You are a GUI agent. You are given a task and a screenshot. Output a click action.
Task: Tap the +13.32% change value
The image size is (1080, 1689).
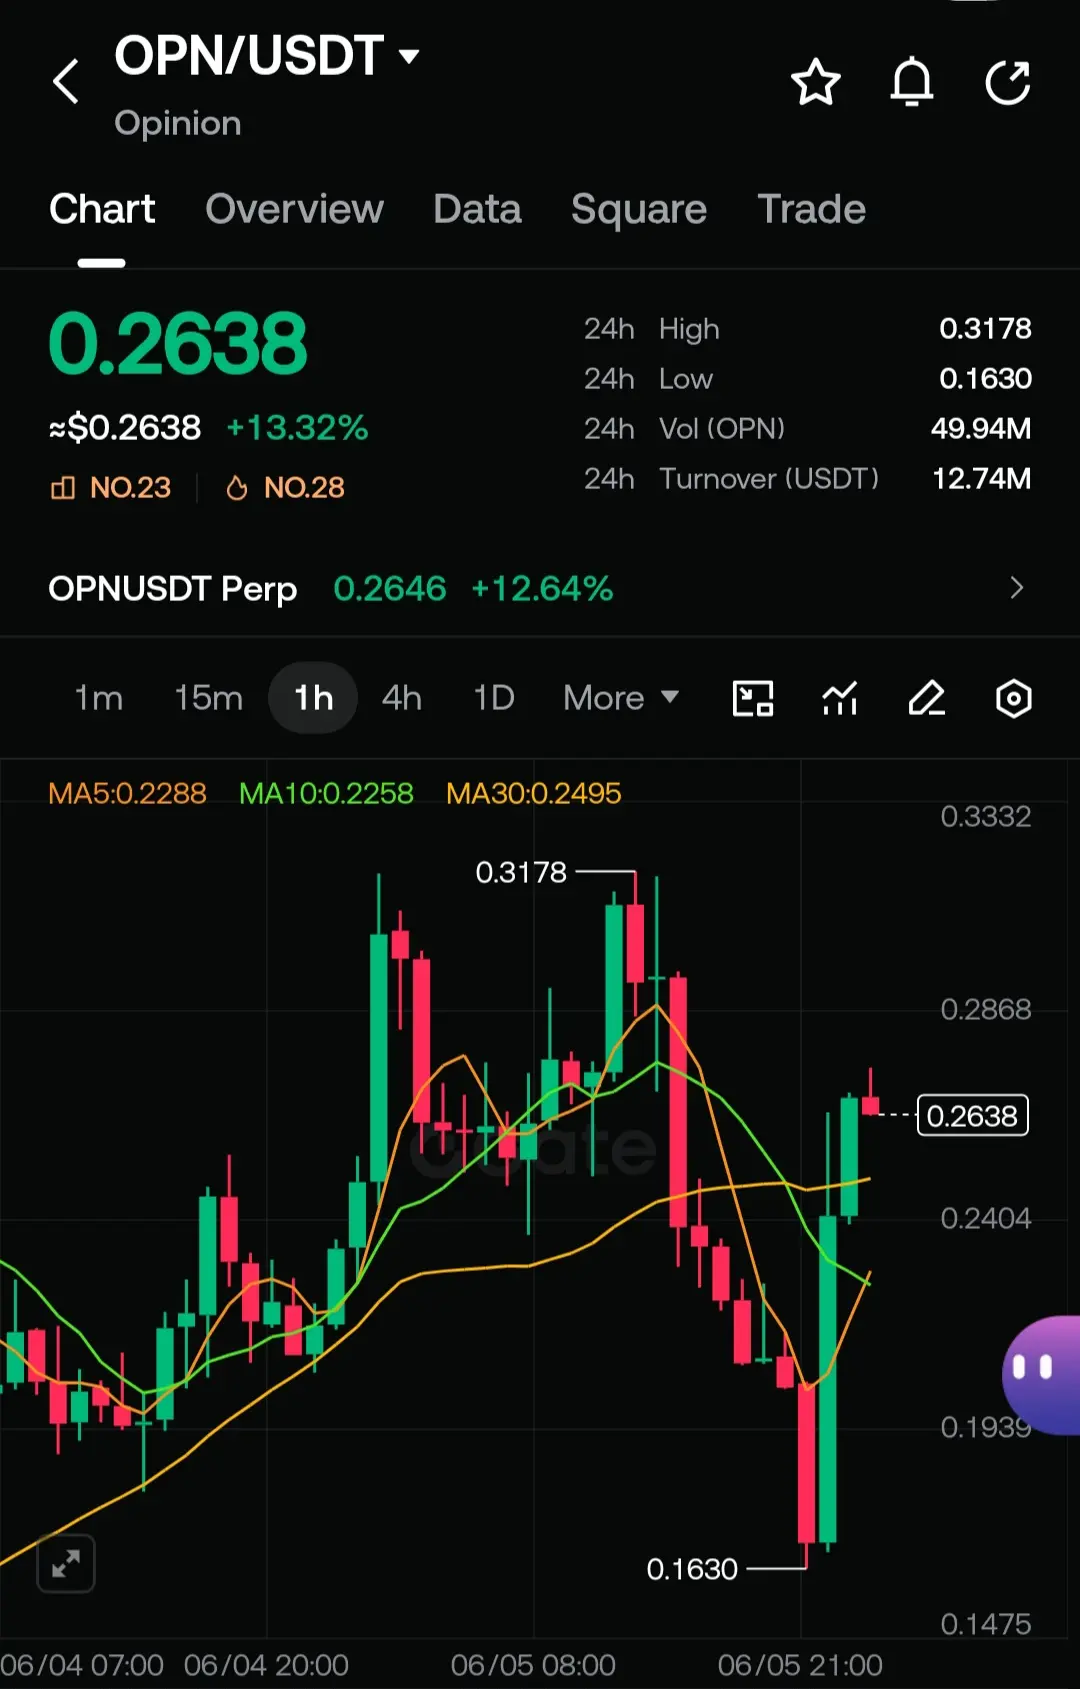(x=297, y=428)
